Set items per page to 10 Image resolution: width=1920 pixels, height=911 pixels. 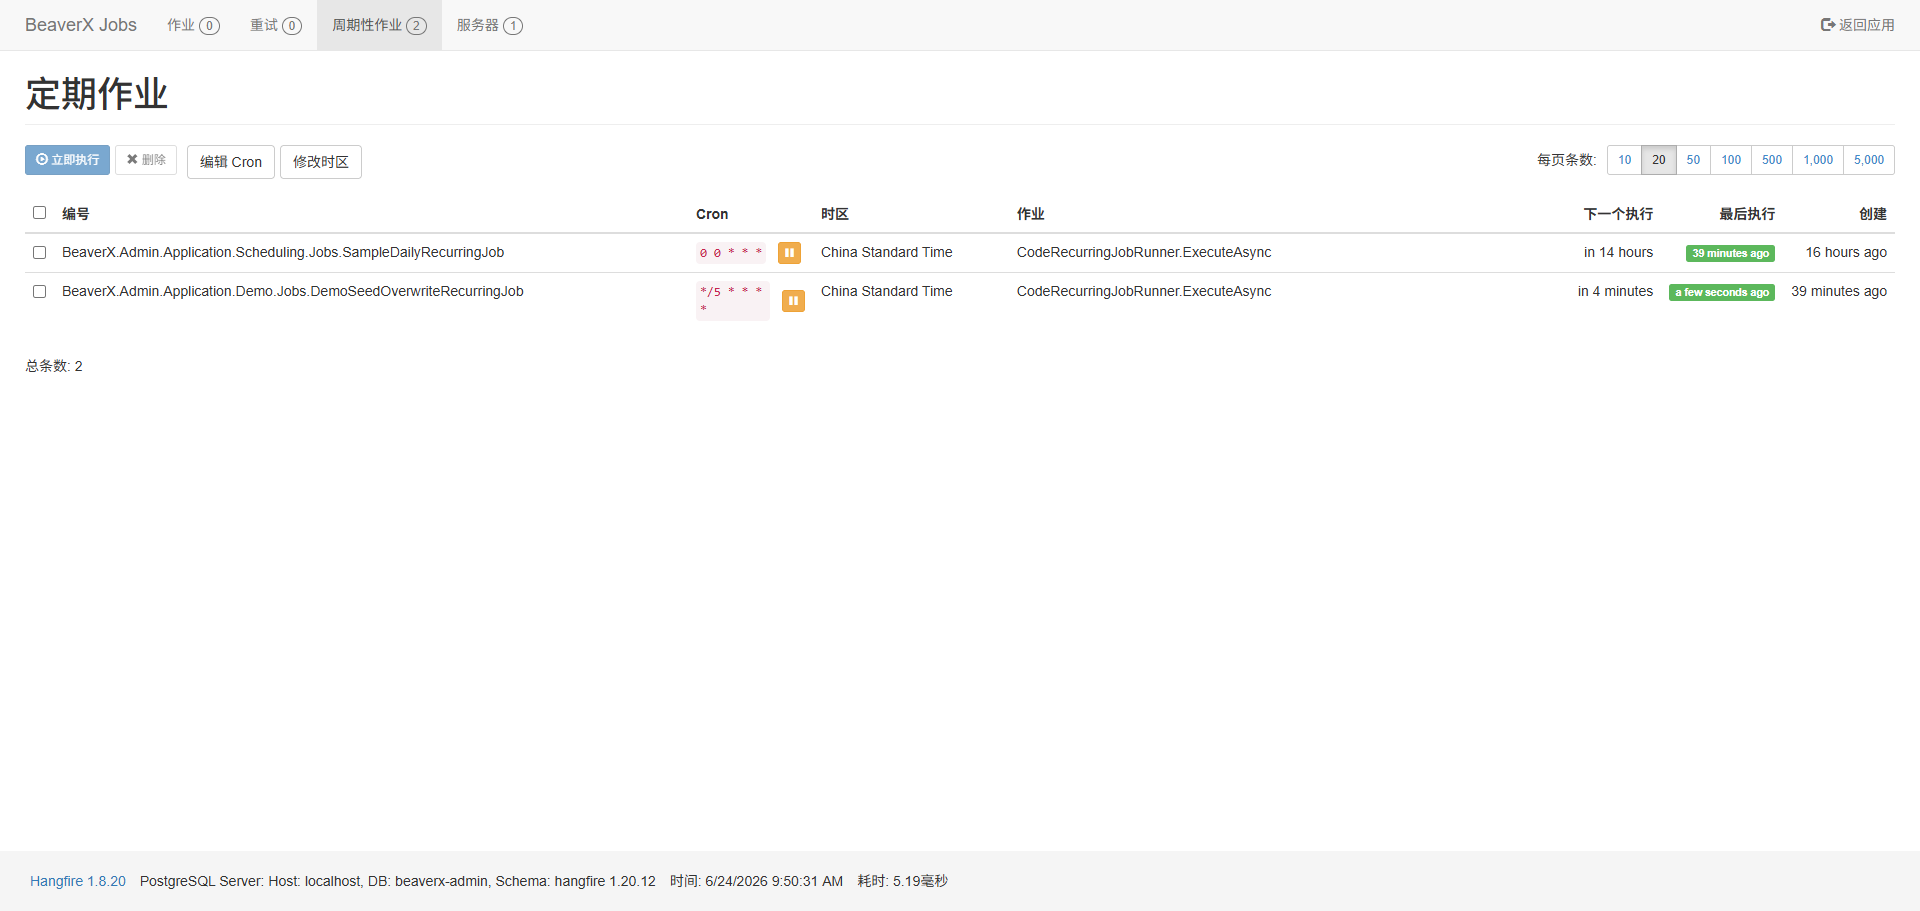(1625, 160)
